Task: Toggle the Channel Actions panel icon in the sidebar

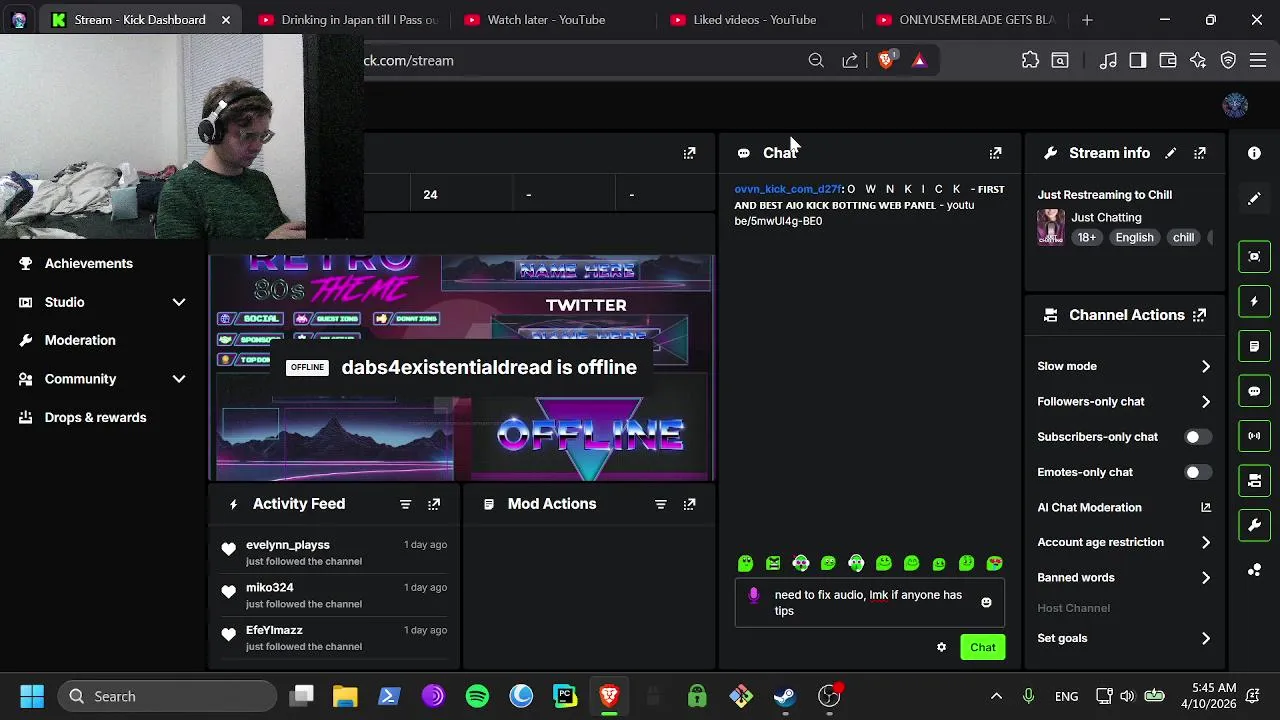Action: (1254, 481)
